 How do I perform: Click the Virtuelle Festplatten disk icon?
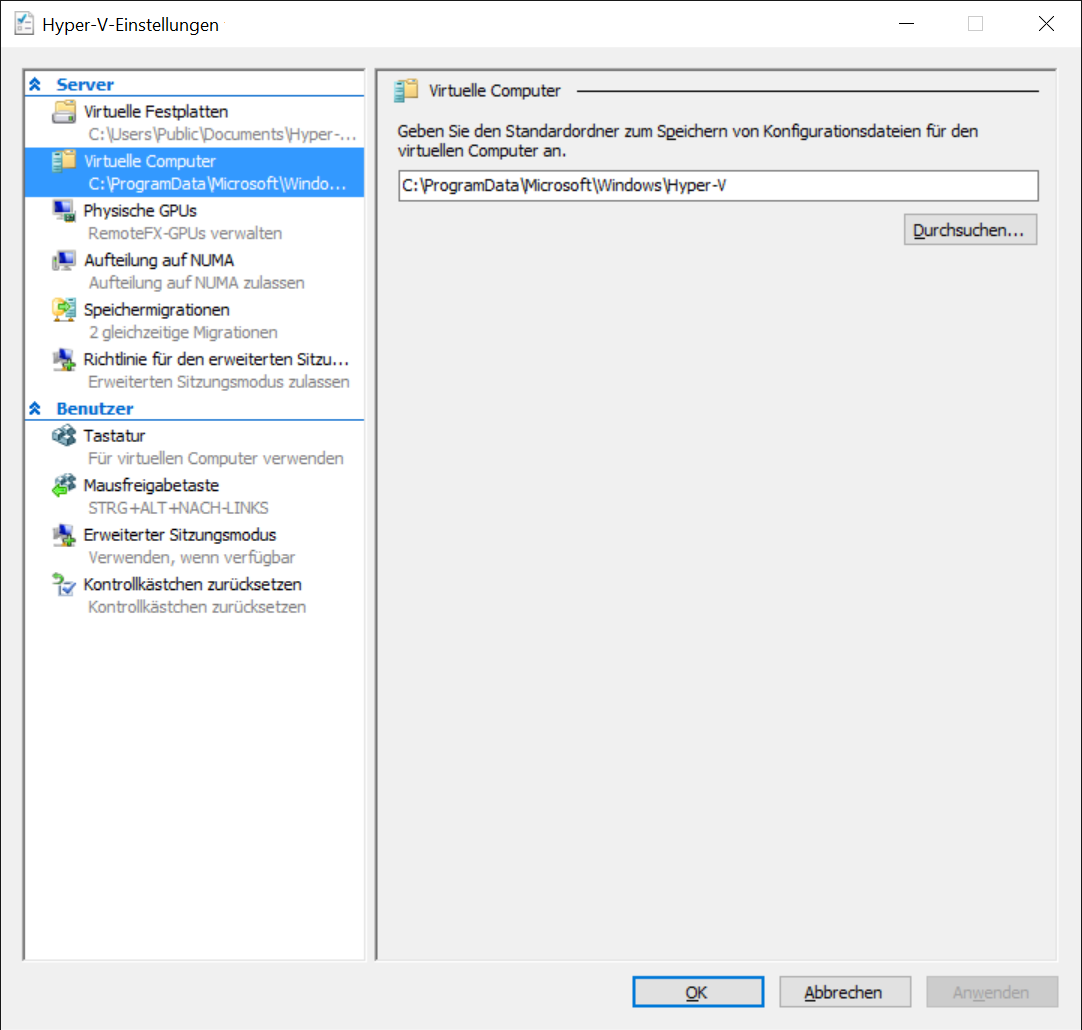click(63, 112)
